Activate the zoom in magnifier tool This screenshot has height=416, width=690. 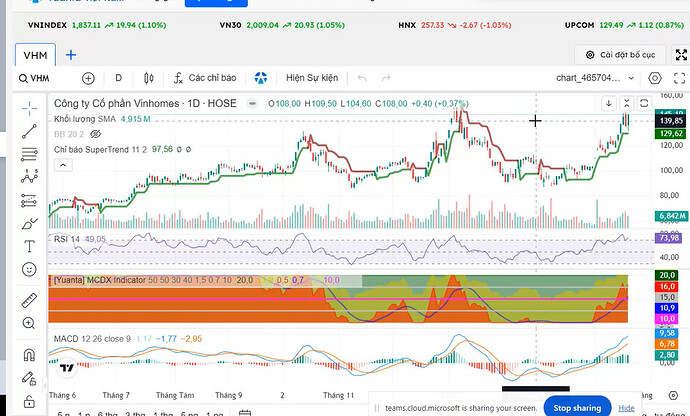pyautogui.click(x=29, y=323)
